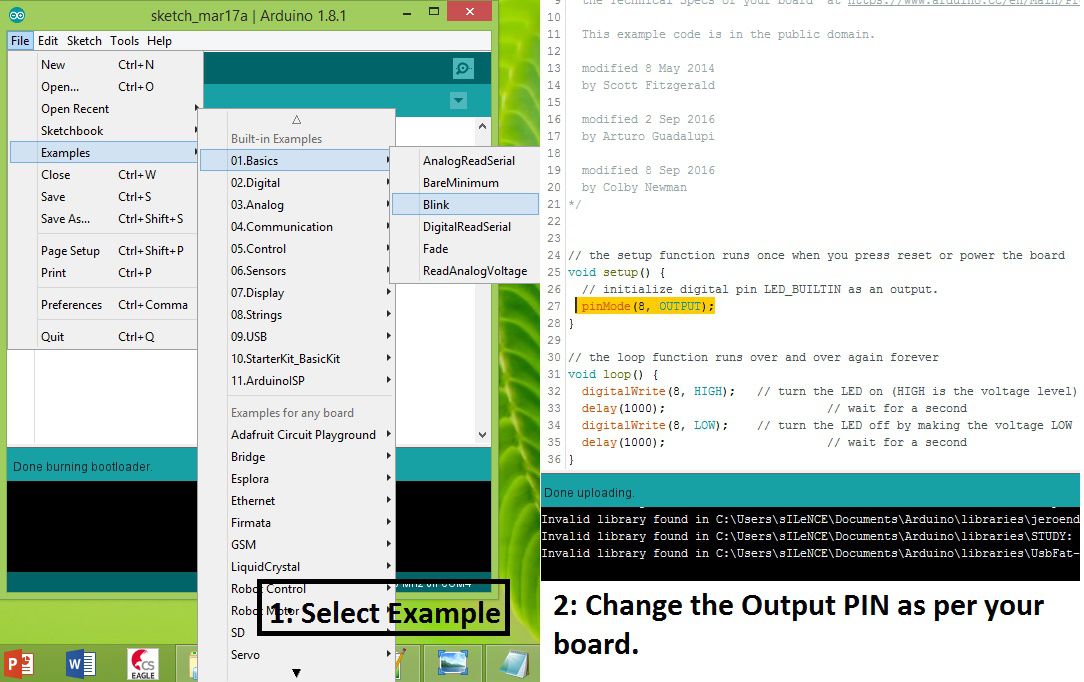This screenshot has height=682, width=1084.
Task: Expand the Ethernet examples
Action: 297,501
